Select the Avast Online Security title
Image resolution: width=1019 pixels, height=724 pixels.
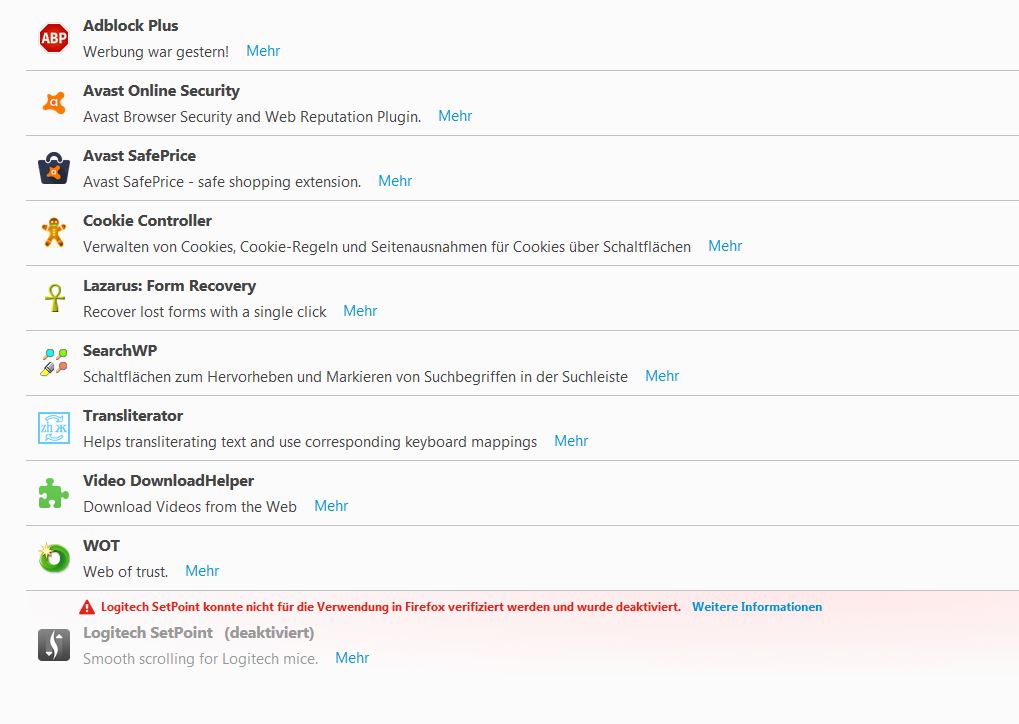pyautogui.click(x=161, y=91)
